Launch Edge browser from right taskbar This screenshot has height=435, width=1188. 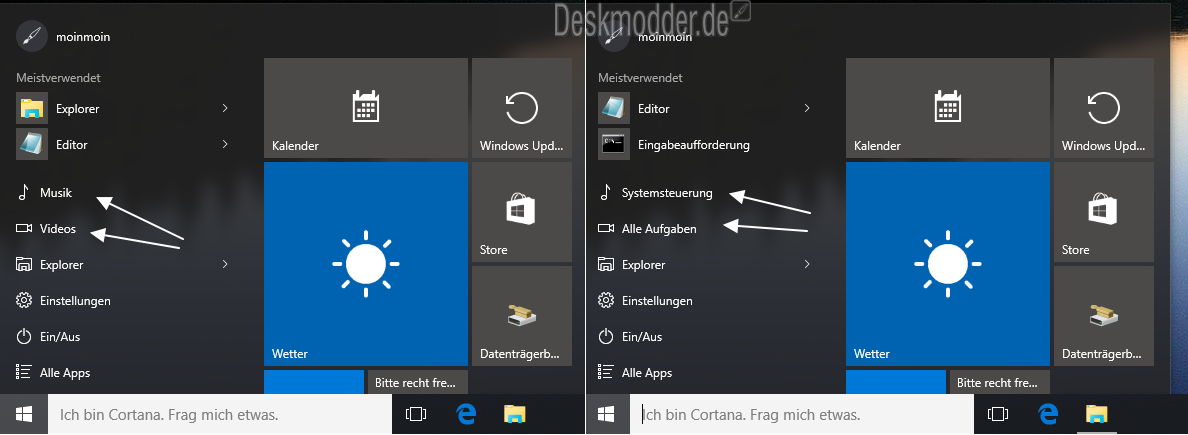click(x=1047, y=414)
